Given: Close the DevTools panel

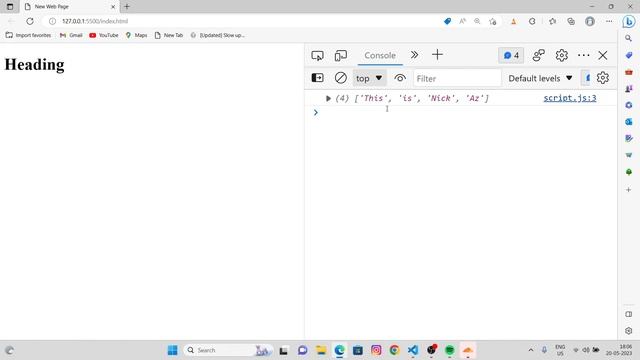Looking at the screenshot, I should tap(603, 55).
